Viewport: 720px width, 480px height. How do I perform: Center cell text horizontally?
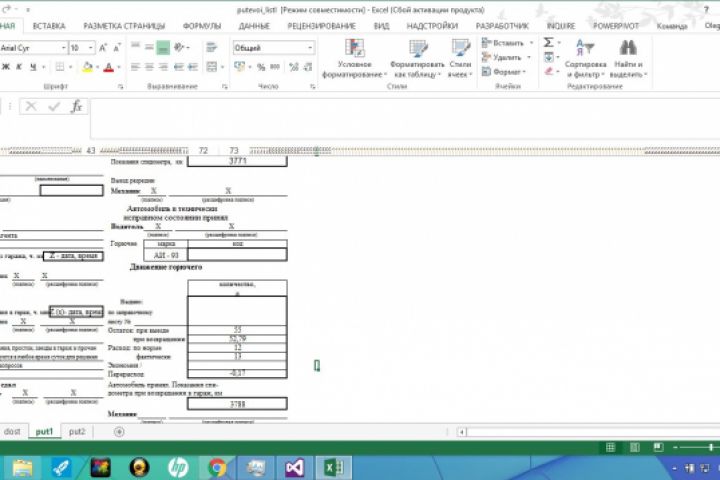149,67
